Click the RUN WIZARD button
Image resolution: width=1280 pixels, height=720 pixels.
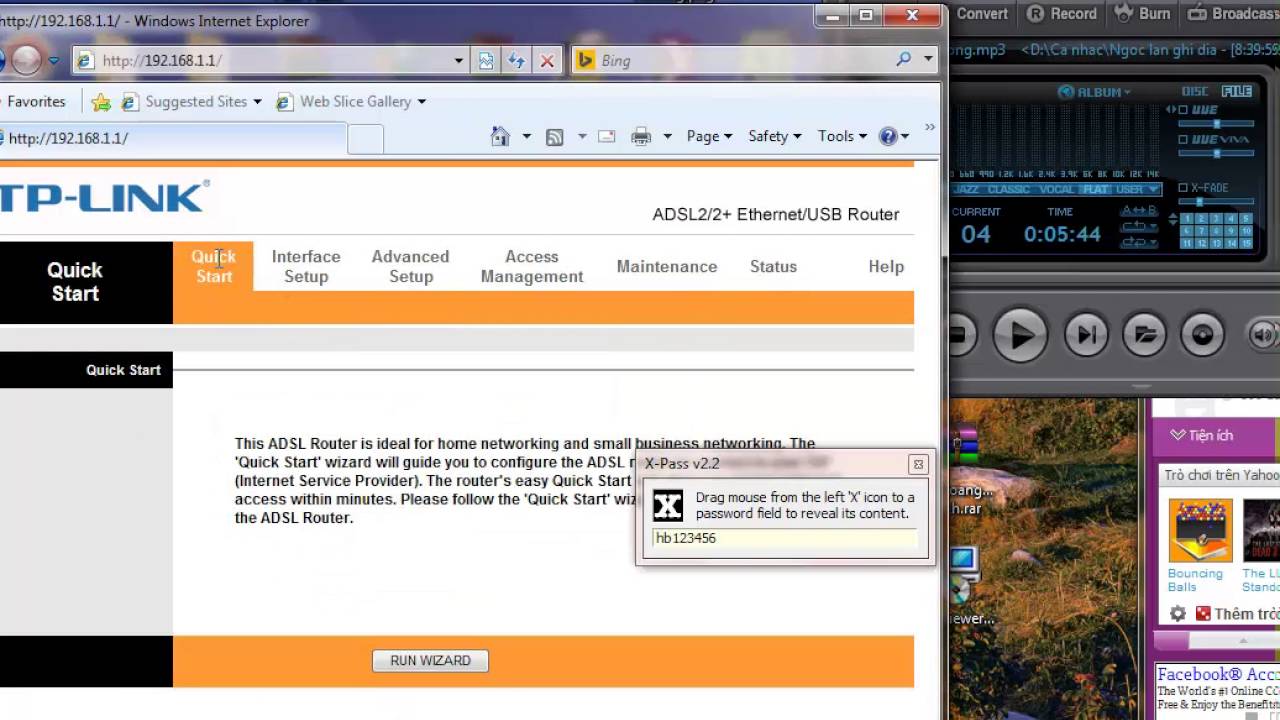pyautogui.click(x=430, y=660)
